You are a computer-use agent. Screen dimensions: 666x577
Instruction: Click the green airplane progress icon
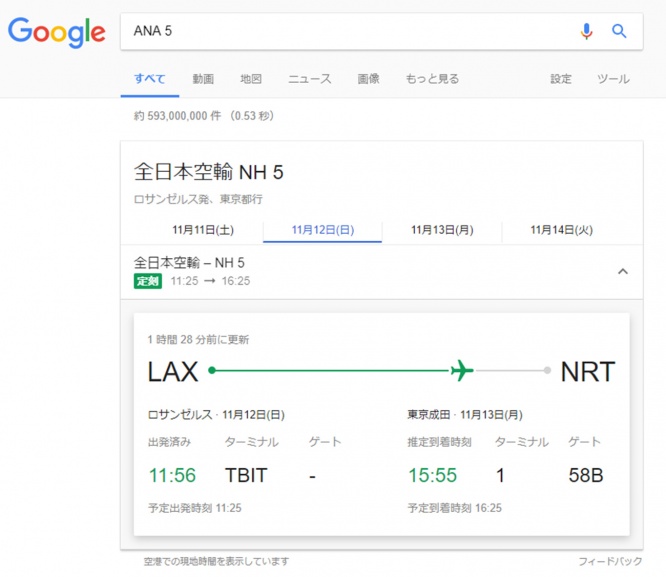click(x=462, y=370)
